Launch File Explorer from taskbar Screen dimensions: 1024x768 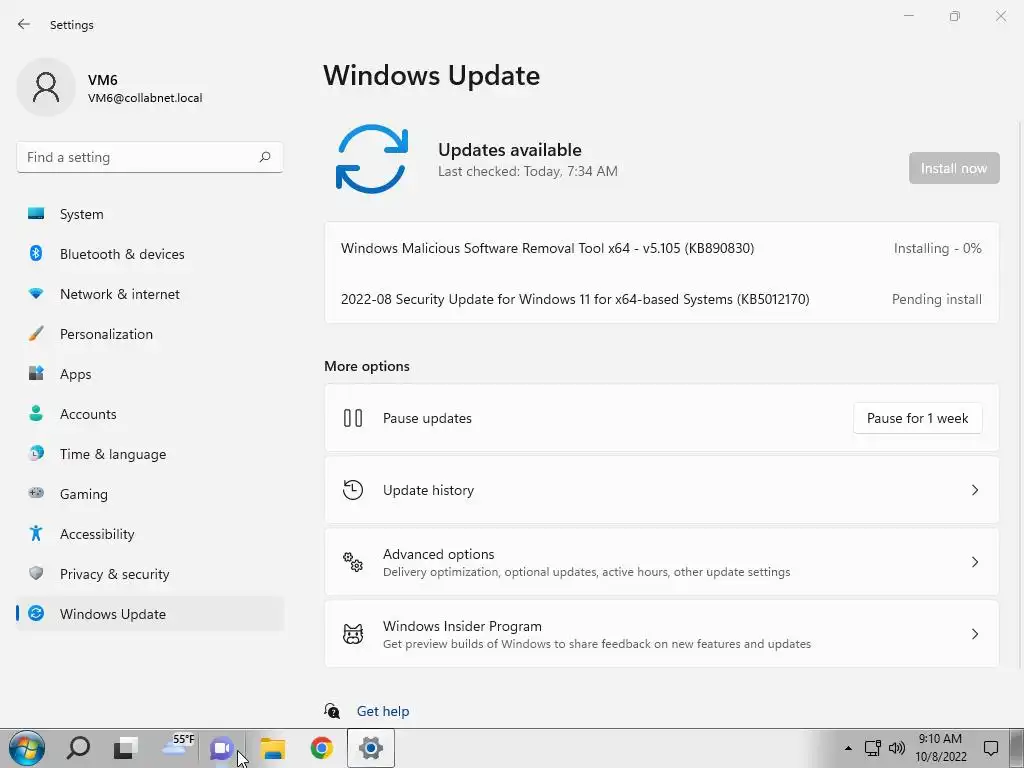(273, 748)
